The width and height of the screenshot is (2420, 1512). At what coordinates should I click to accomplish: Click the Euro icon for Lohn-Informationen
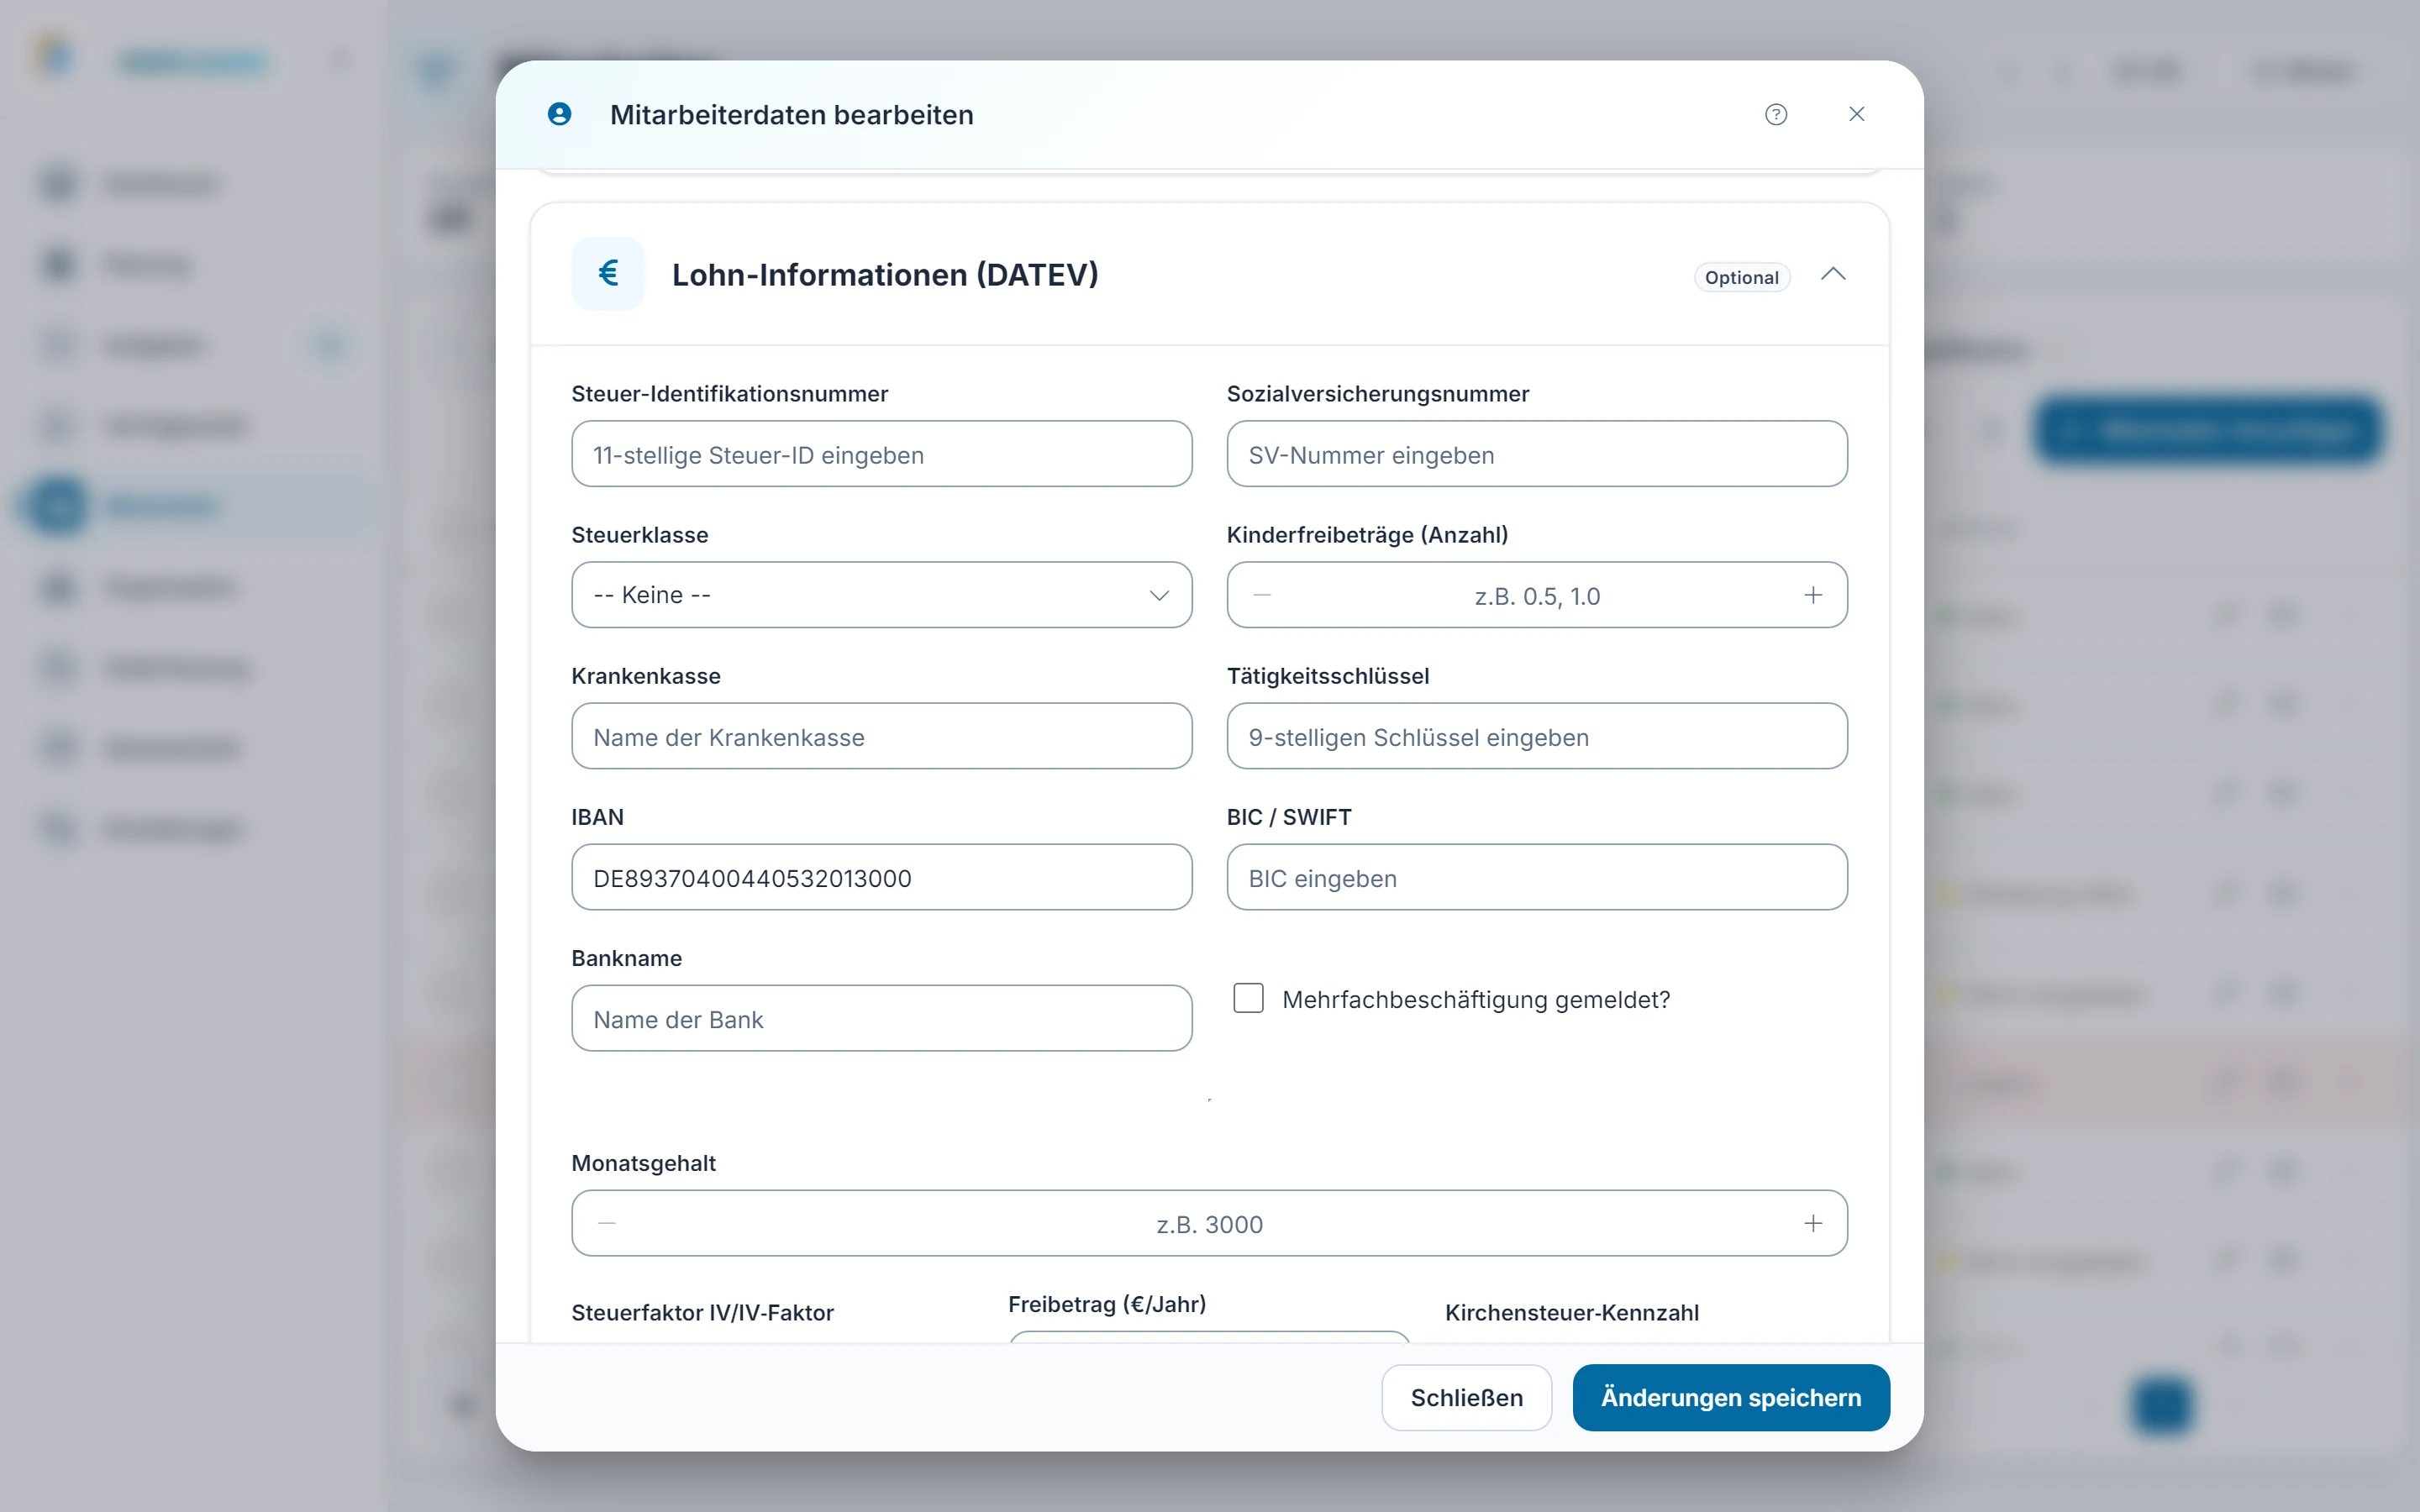pos(608,273)
